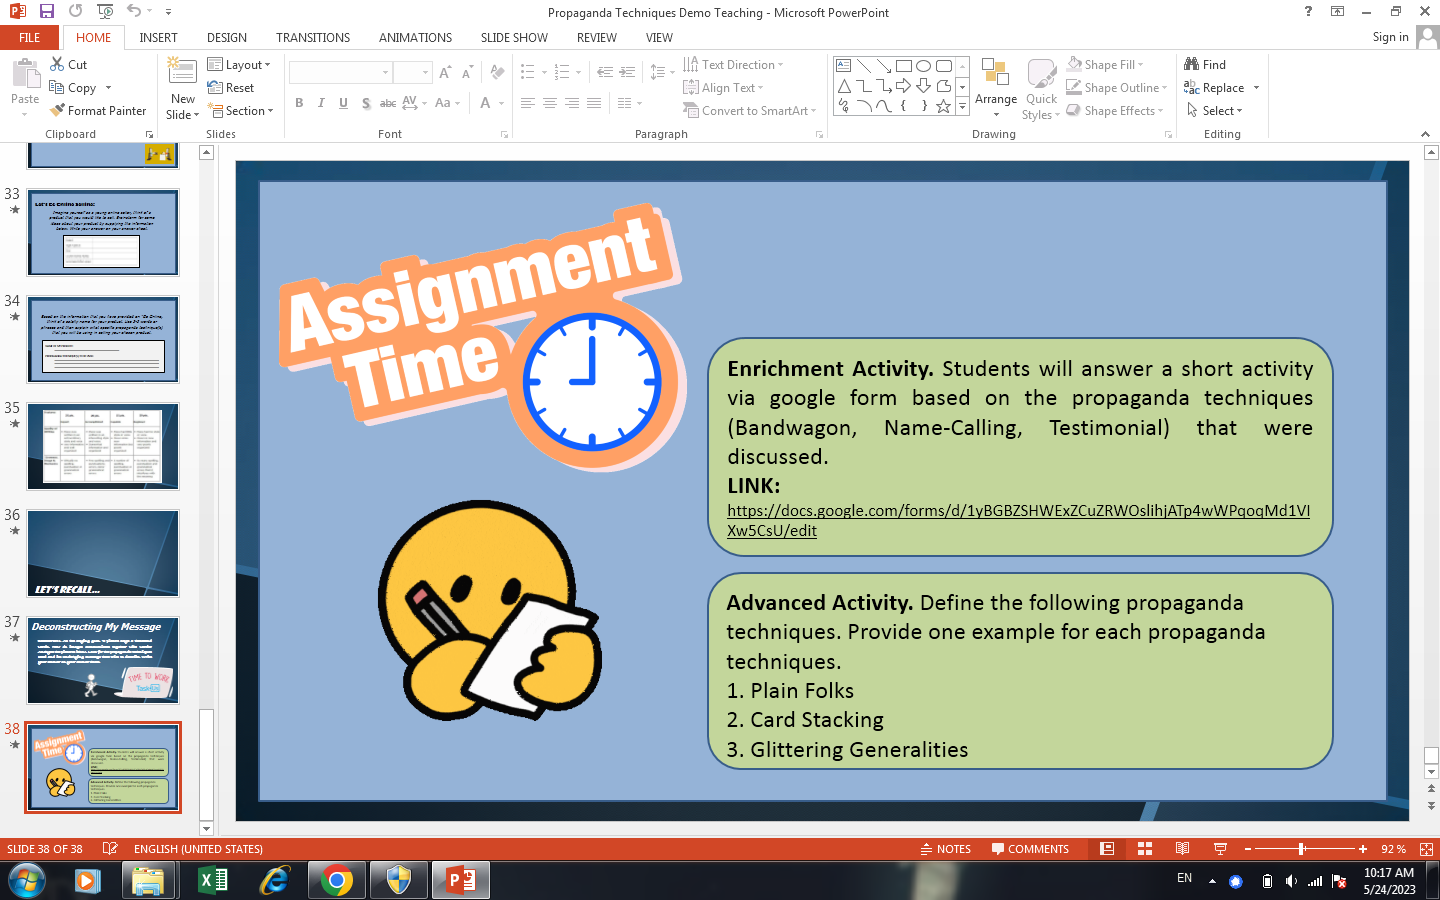This screenshot has height=900, width=1440.
Task: Toggle Italic formatting
Action: [321, 103]
